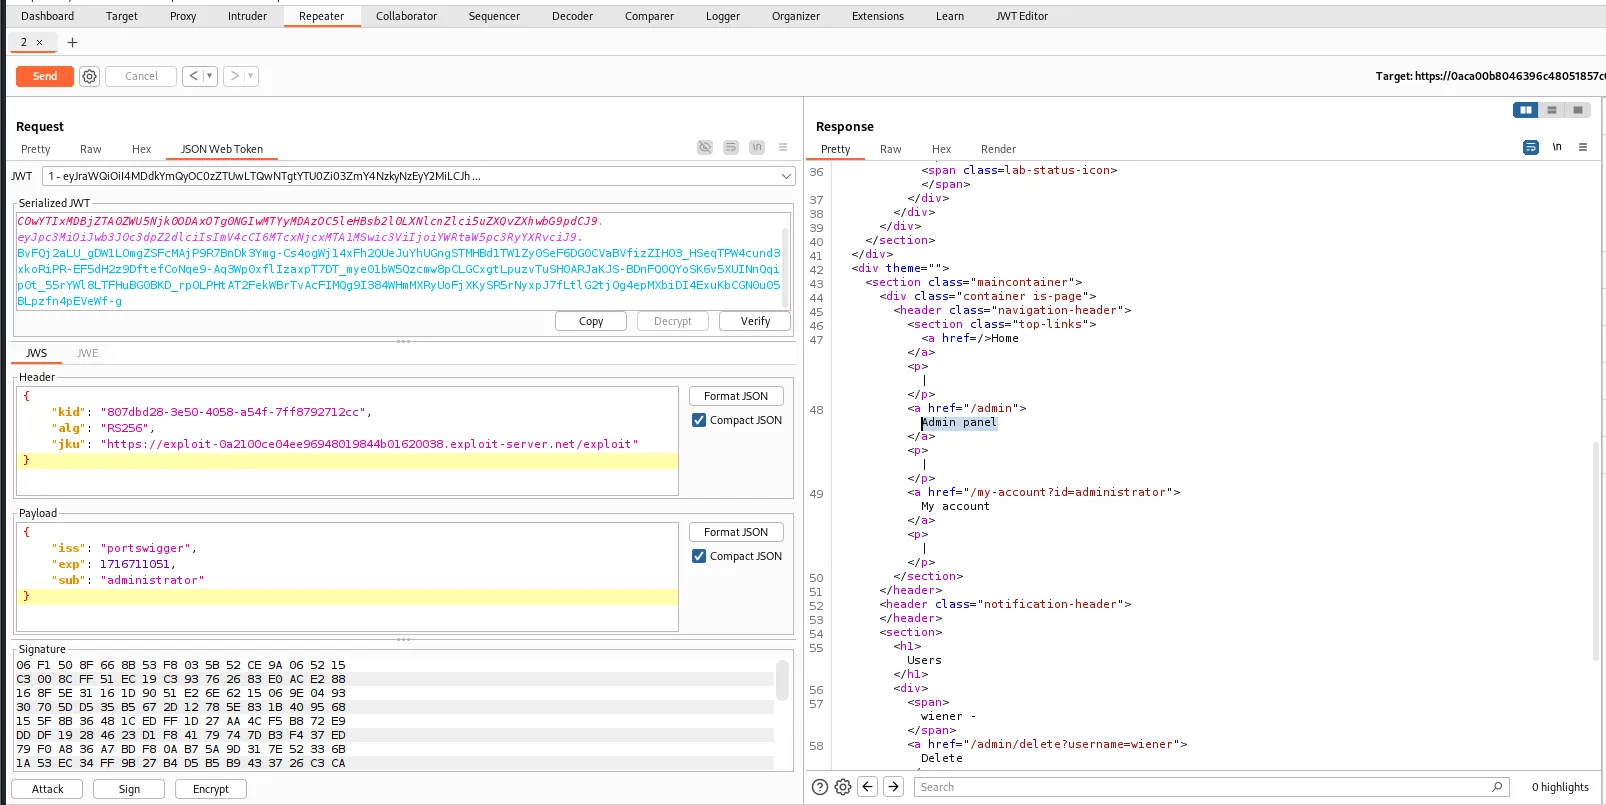Add a new Repeater tab
Image resolution: width=1606 pixels, height=805 pixels.
point(72,42)
